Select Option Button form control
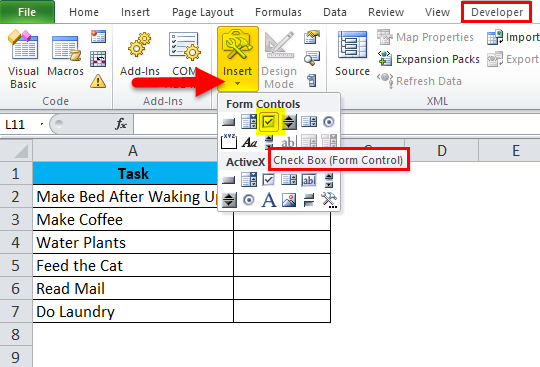 click(329, 122)
